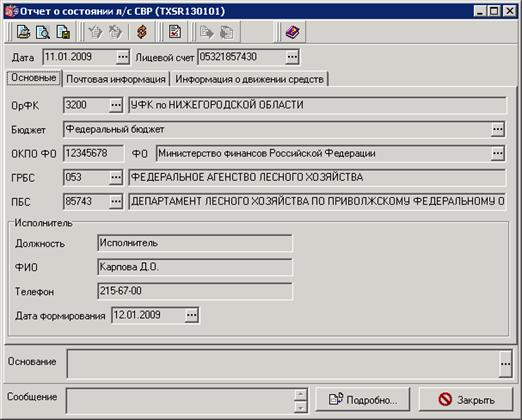Click the document check with red mark icon
The image size is (522, 420).
175,32
